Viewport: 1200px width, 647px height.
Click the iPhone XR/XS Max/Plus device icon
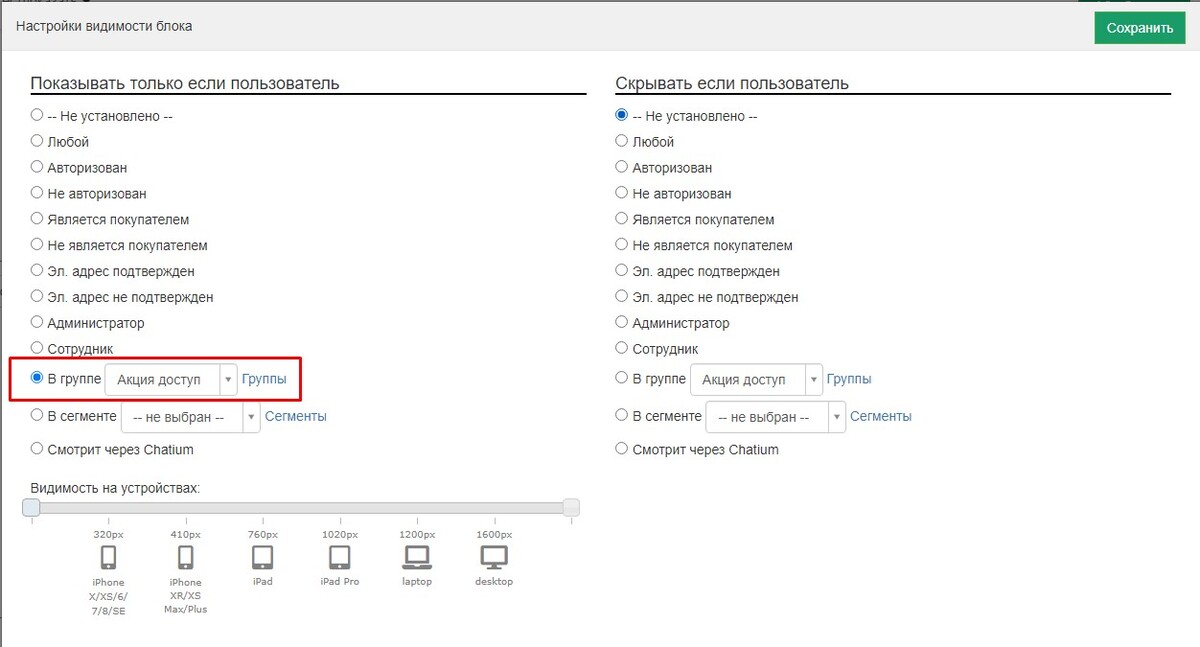click(x=185, y=557)
